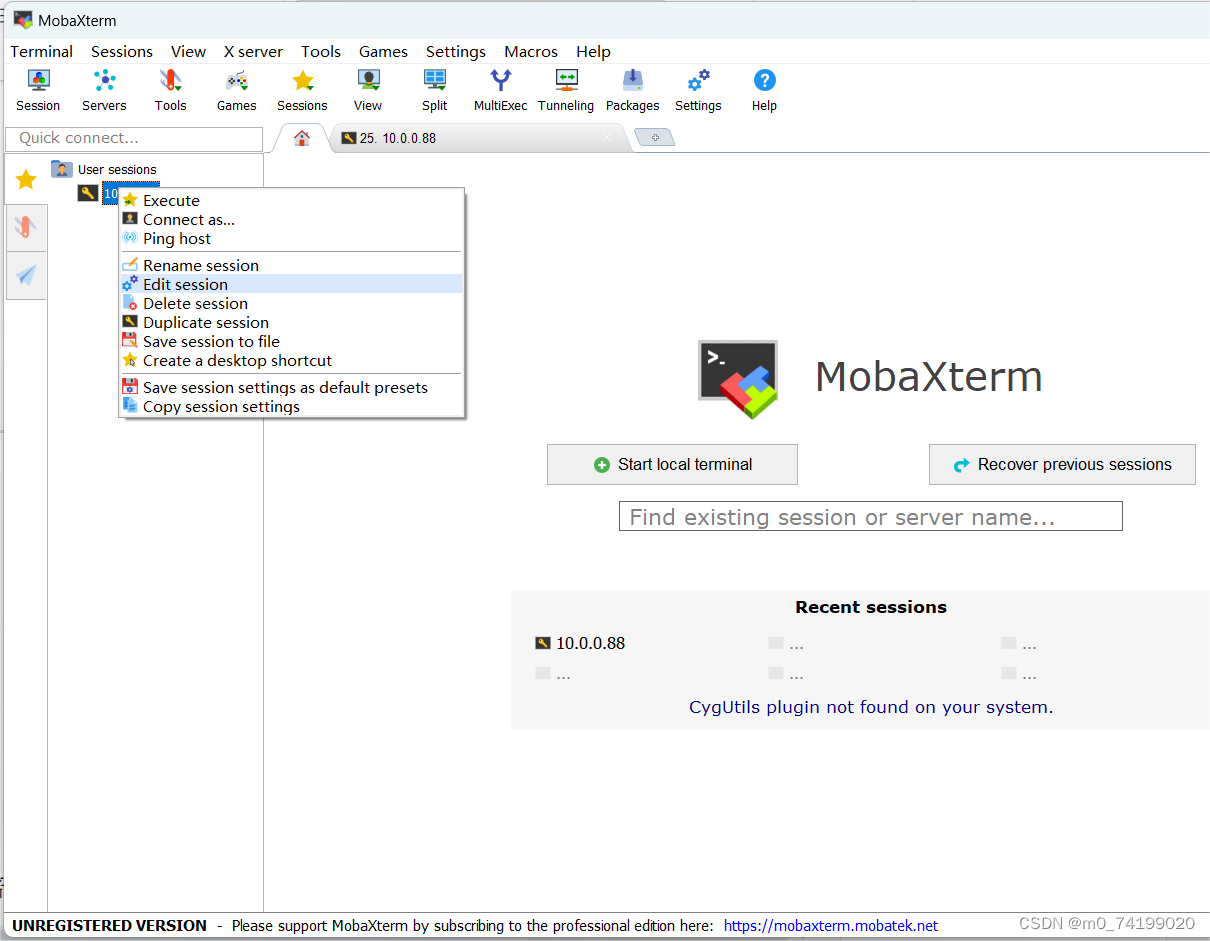
Task: Open the Terminal menu
Action: click(41, 51)
